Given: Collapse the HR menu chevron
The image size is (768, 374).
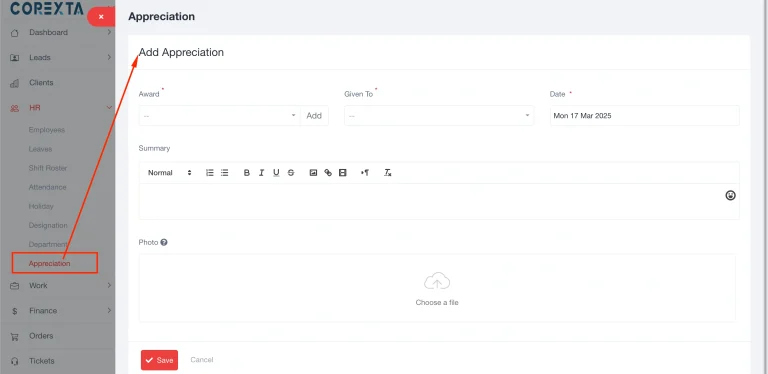Looking at the screenshot, I should click(109, 108).
